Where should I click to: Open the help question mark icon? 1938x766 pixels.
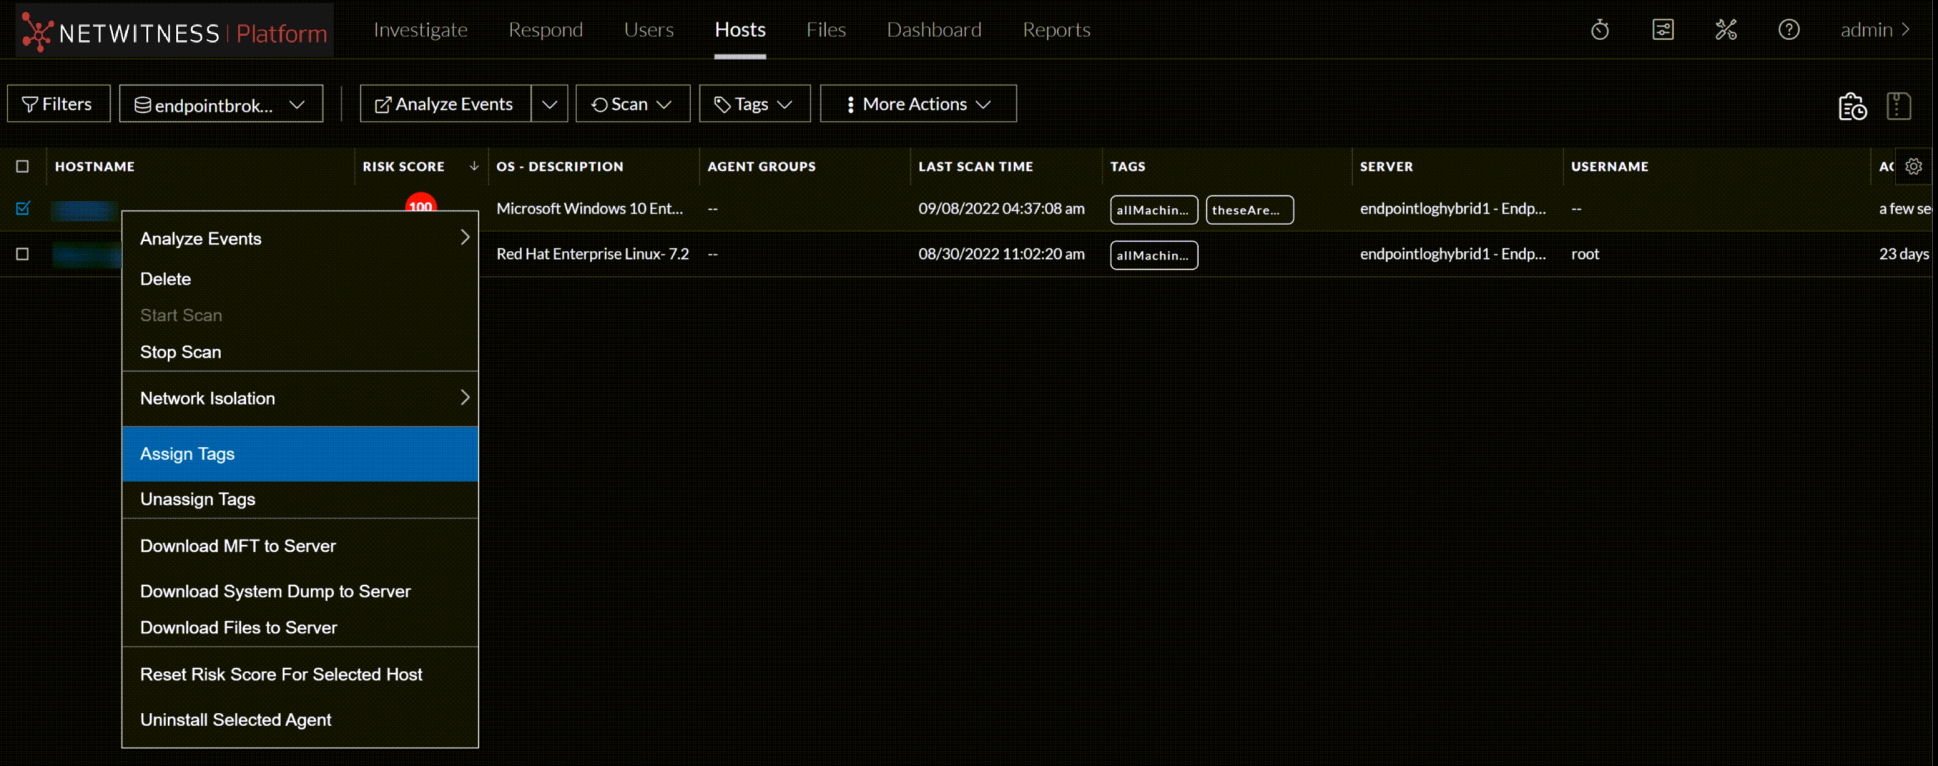click(1789, 30)
